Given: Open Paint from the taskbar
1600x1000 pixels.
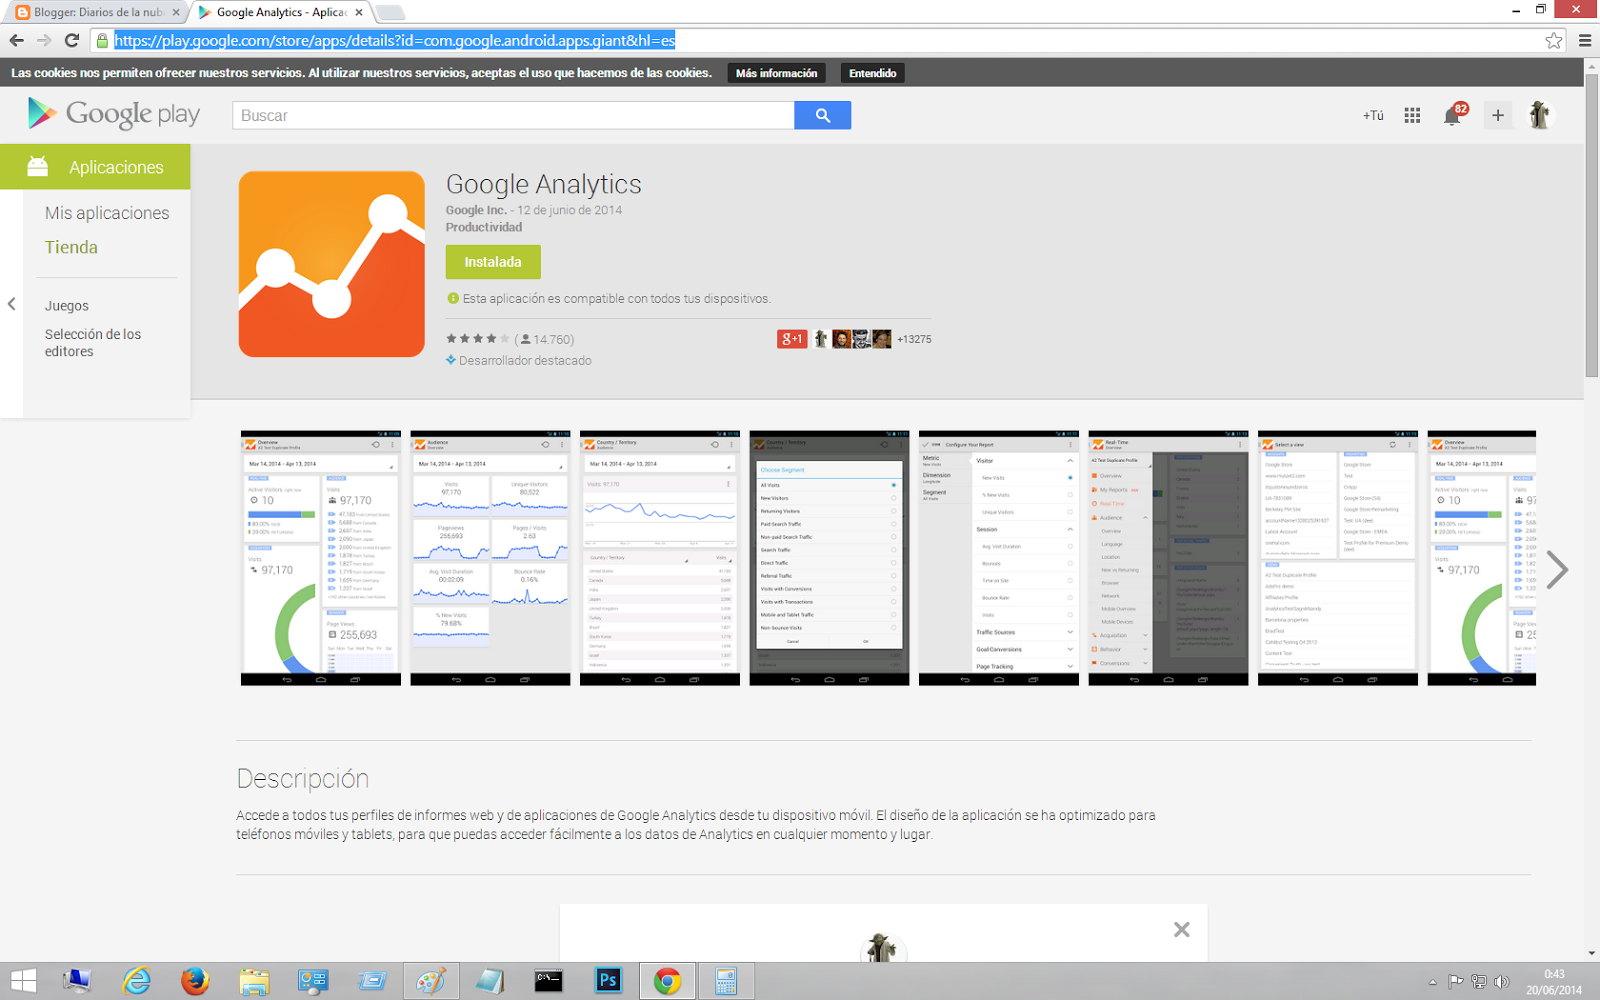Looking at the screenshot, I should click(431, 982).
